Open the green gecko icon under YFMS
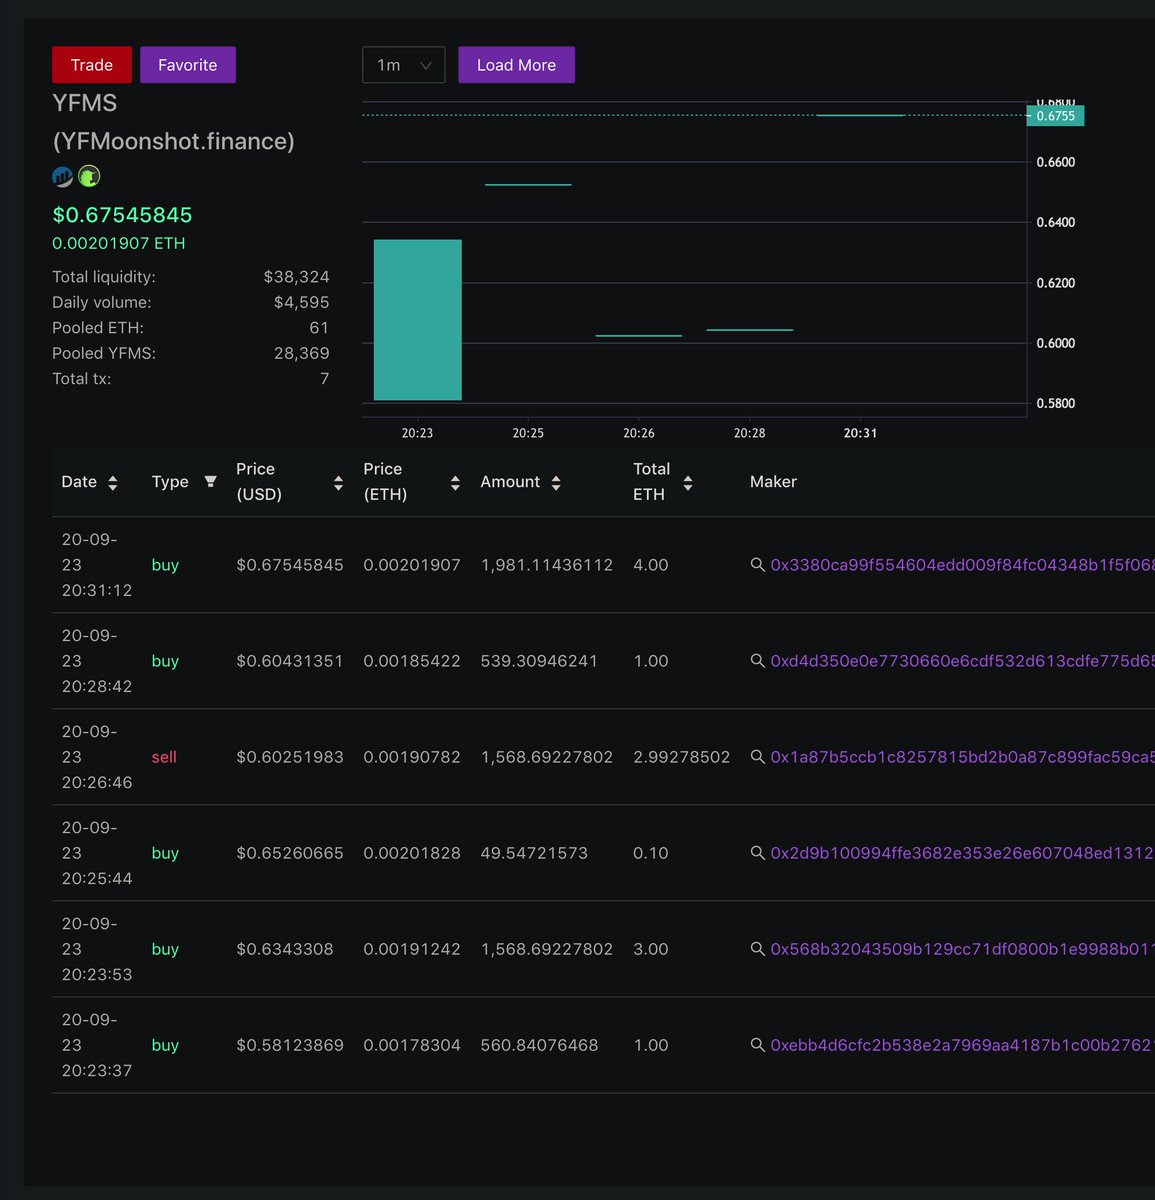Viewport: 1155px width, 1200px height. (x=89, y=177)
